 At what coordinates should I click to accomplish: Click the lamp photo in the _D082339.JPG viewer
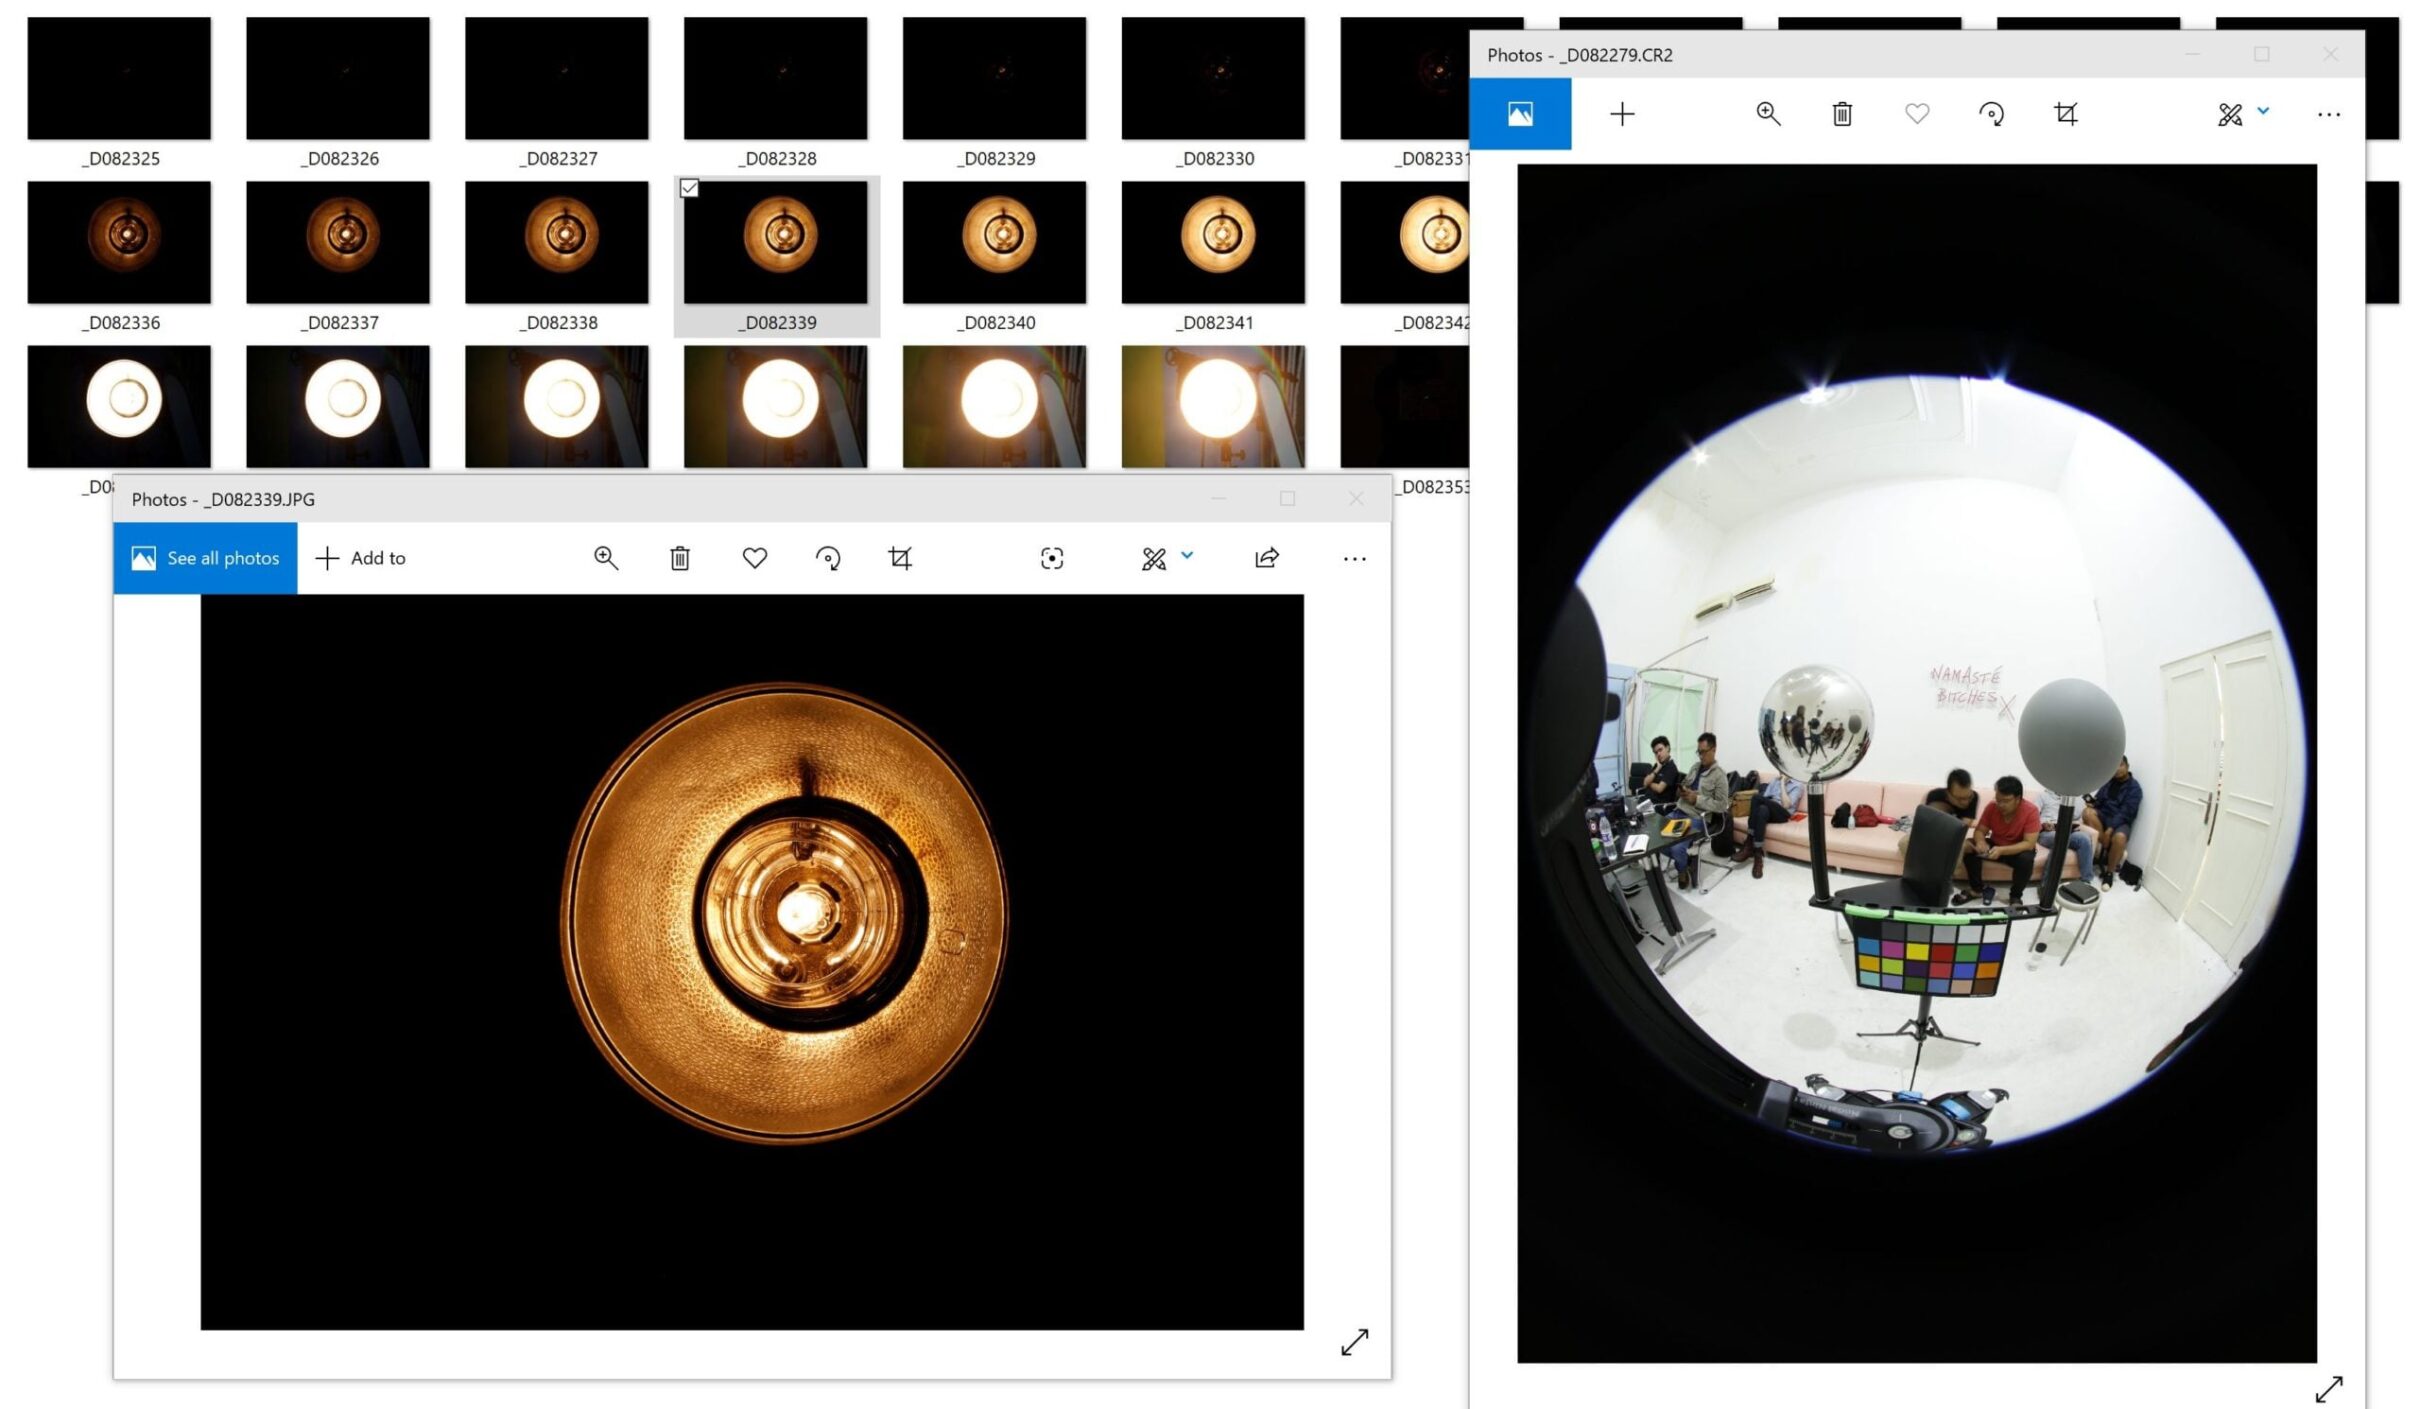pyautogui.click(x=752, y=962)
